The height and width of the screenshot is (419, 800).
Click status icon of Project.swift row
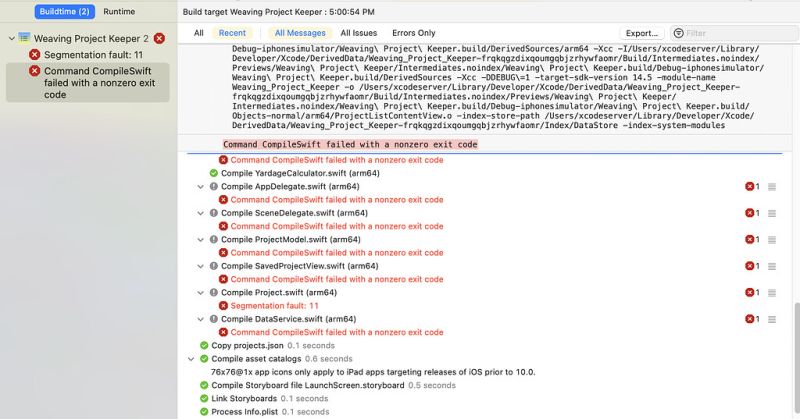click(214, 293)
